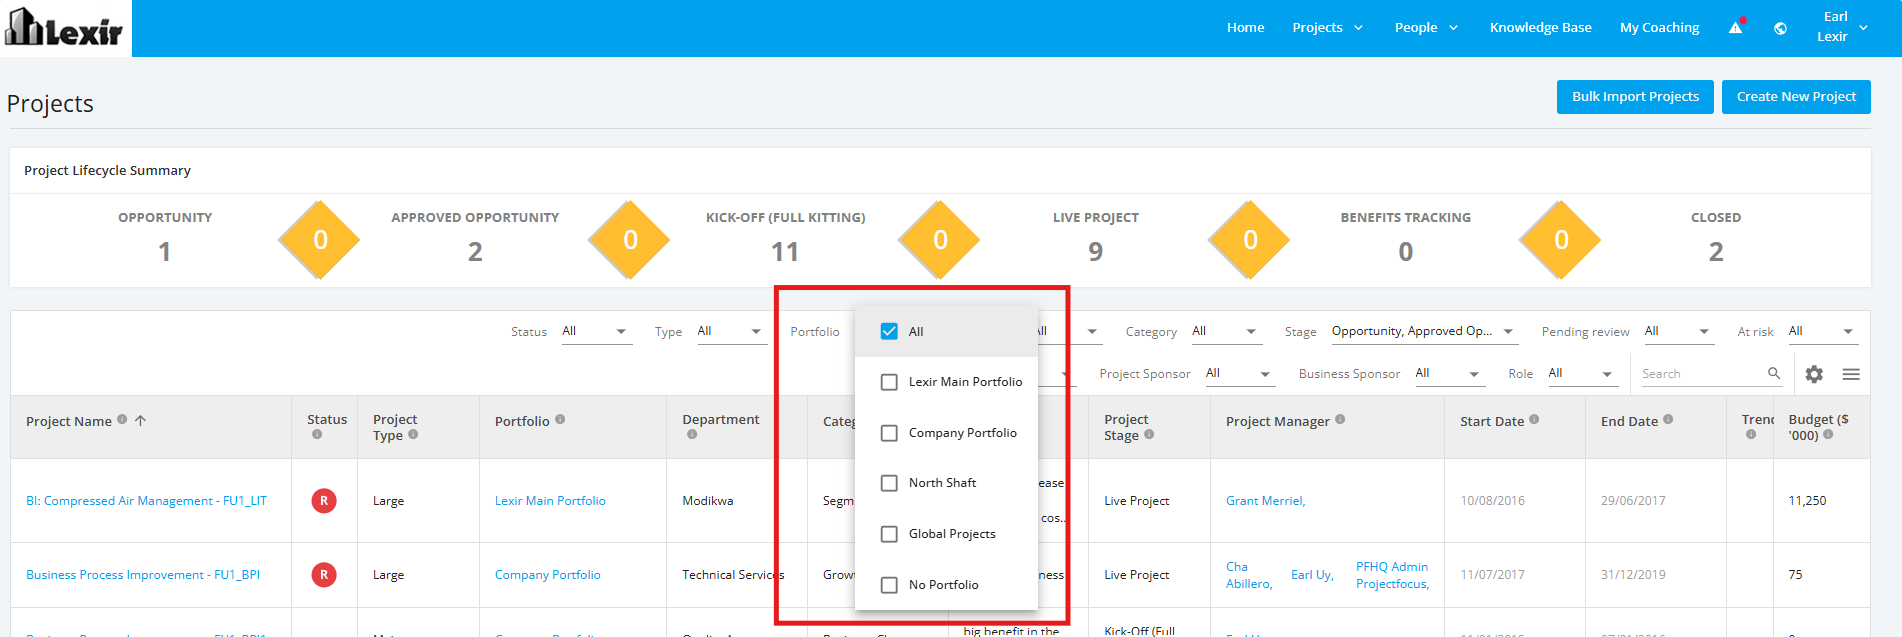Click the Closed count 2
The image size is (1902, 637).
1716,252
